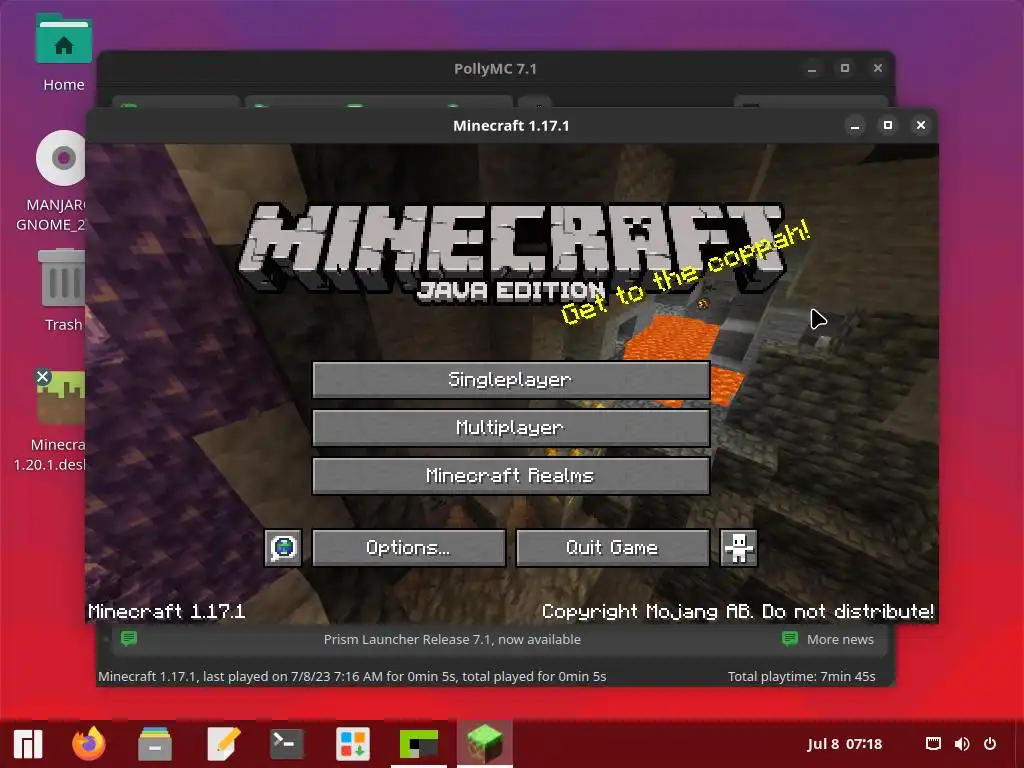Launch Firefox from the taskbar
The image size is (1024, 768).
[89, 744]
